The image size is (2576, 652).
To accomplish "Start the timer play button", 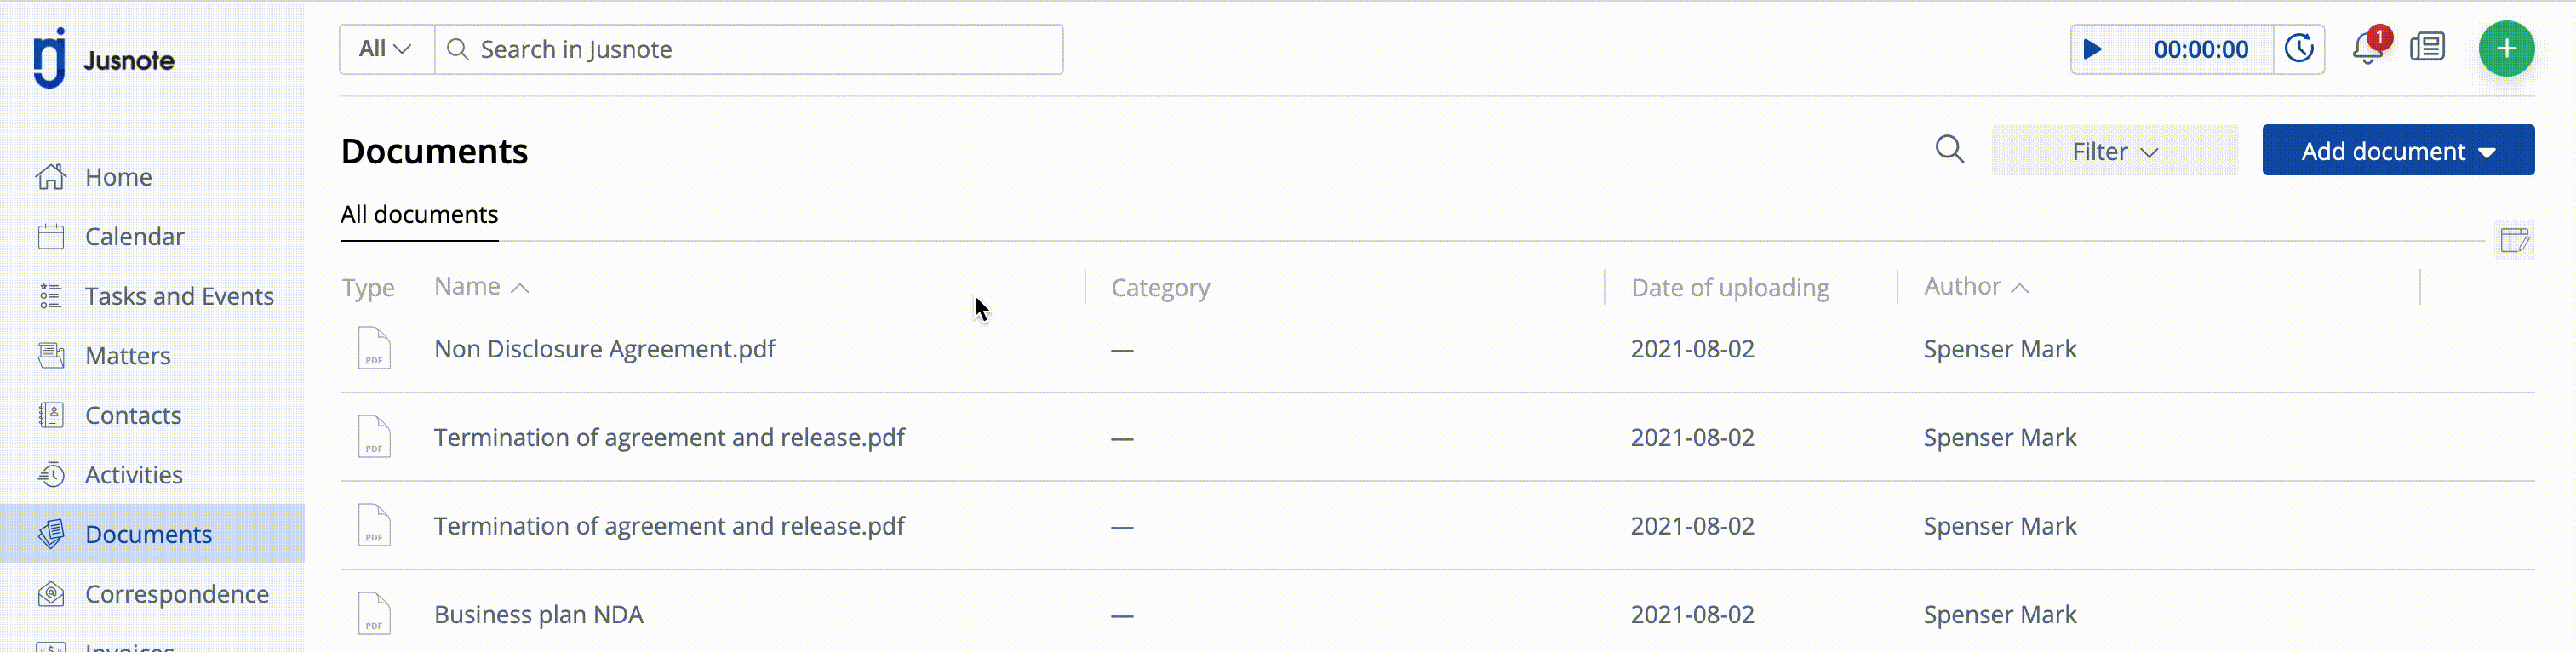I will point(2092,49).
